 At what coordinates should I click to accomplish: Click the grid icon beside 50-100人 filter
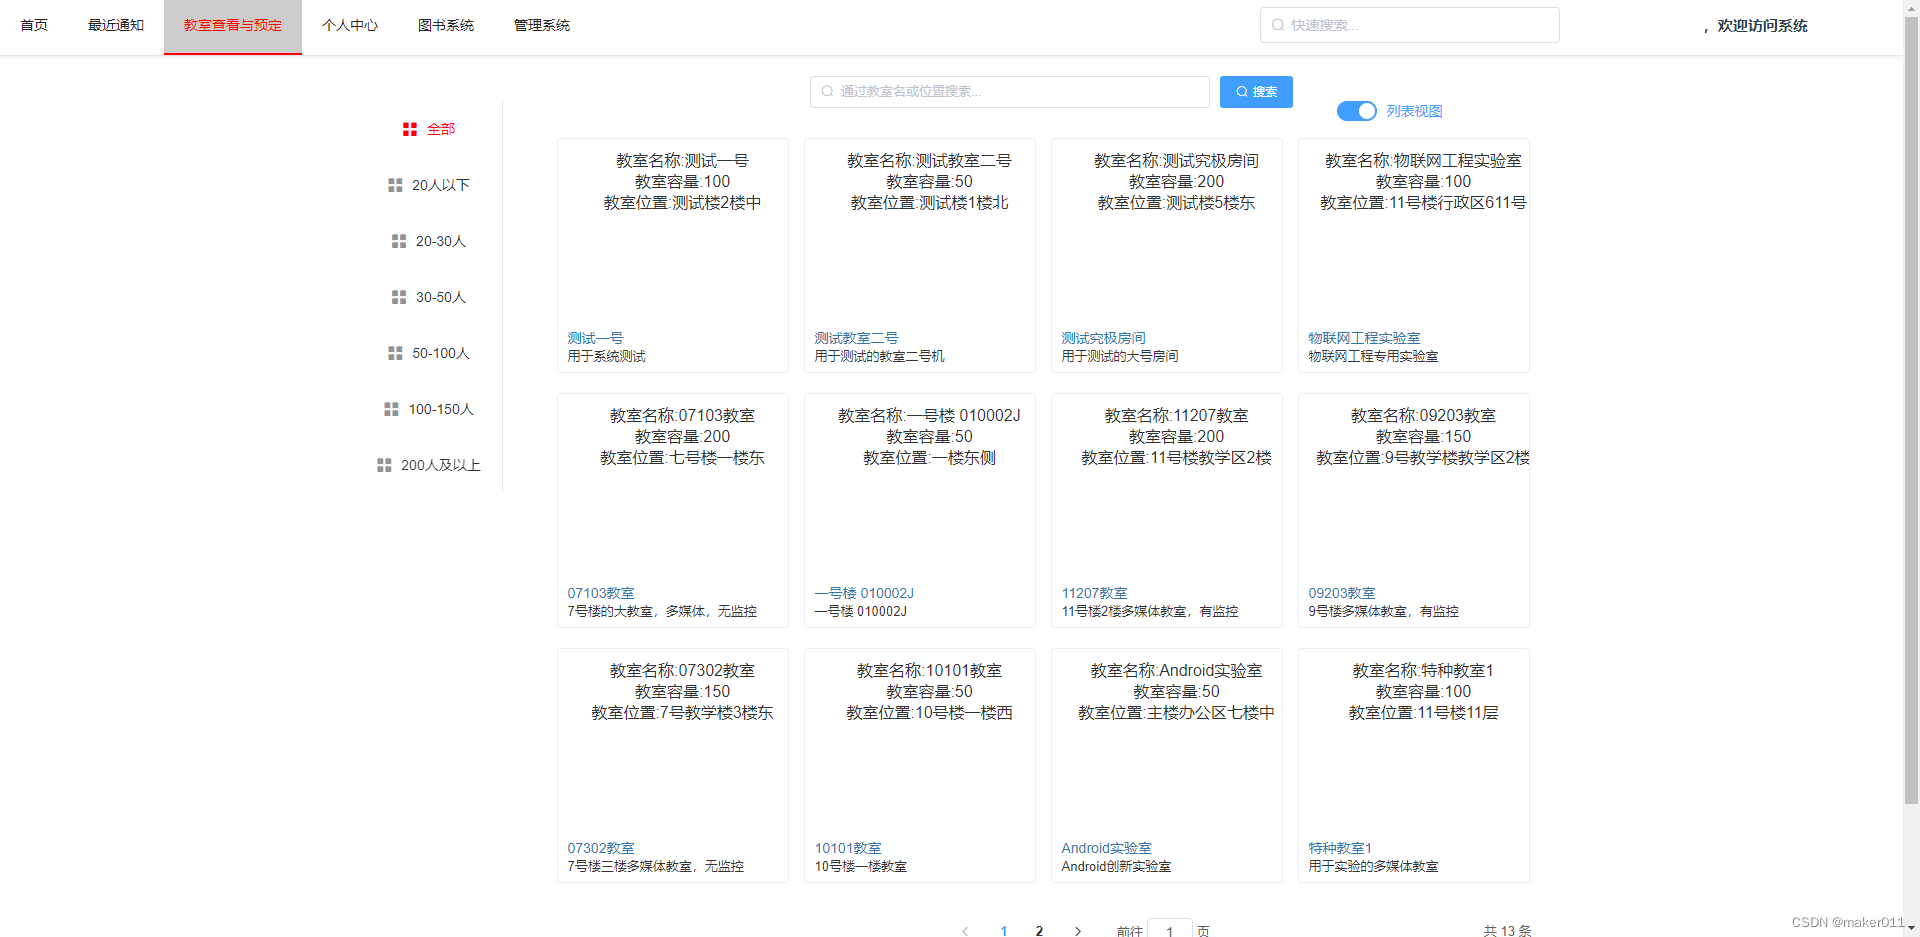click(394, 352)
